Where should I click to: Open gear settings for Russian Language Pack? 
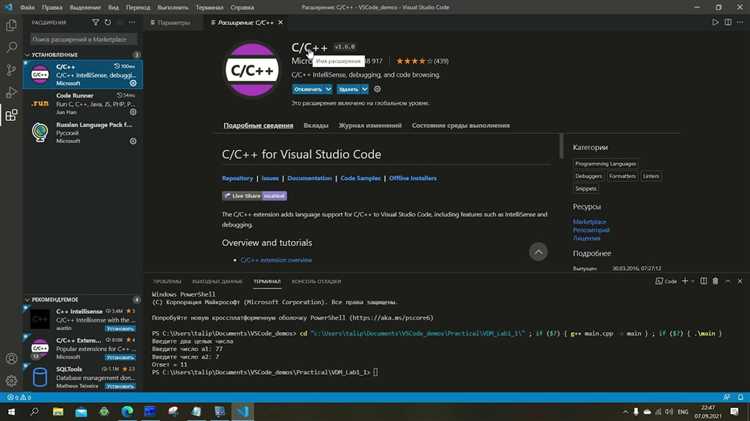133,141
